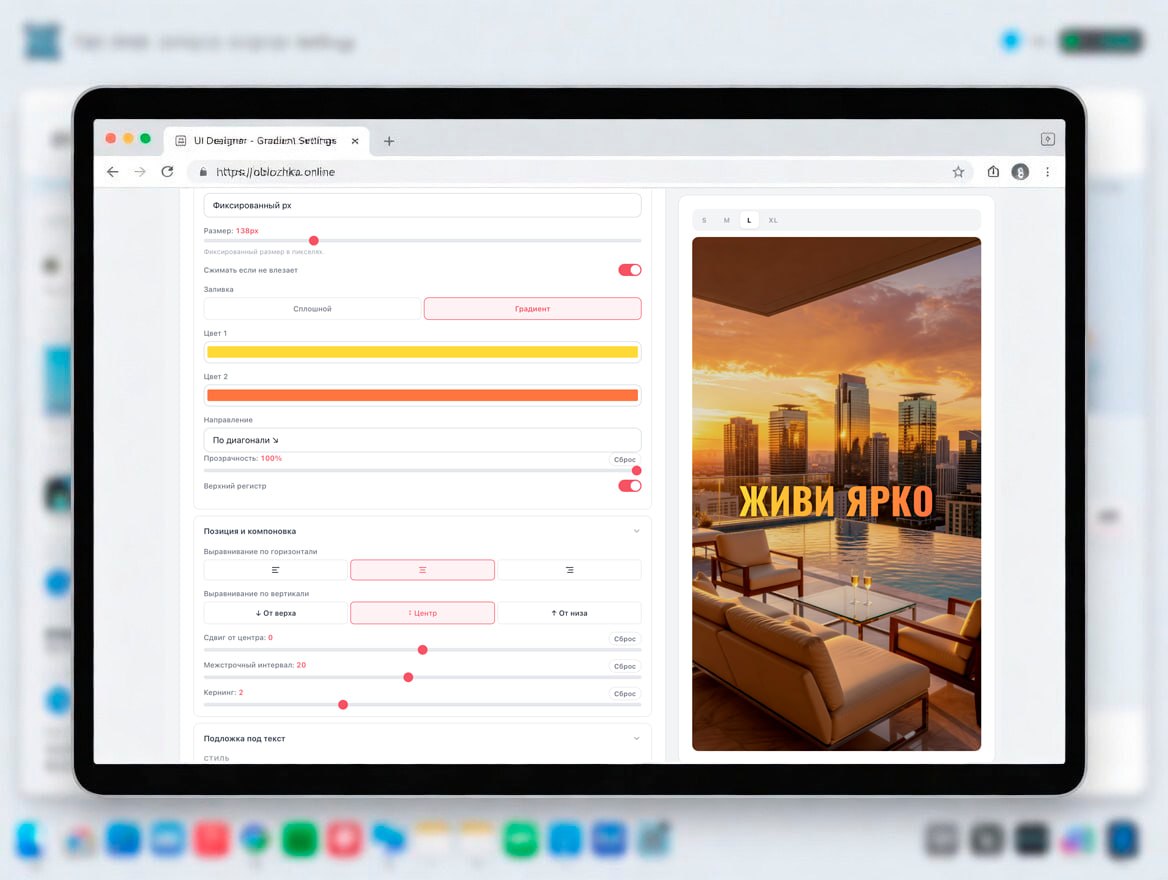Select 'От низа' vertical alignment button
1168x880 pixels.
[x=569, y=613]
